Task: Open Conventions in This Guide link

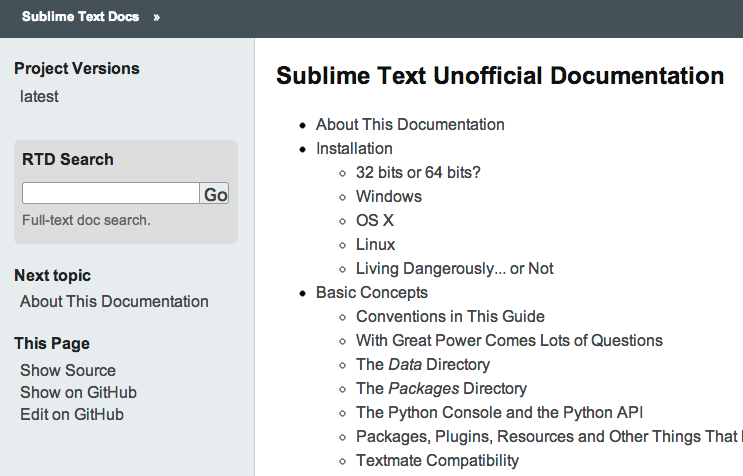Action: [450, 316]
